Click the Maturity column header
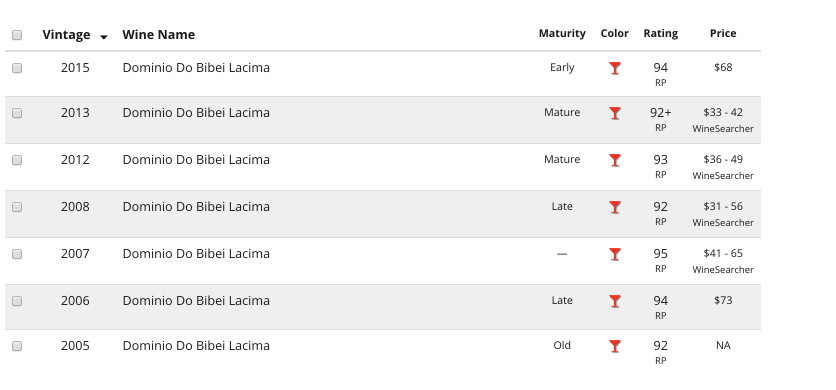Screen dimensions: 836x390 pyautogui.click(x=562, y=34)
